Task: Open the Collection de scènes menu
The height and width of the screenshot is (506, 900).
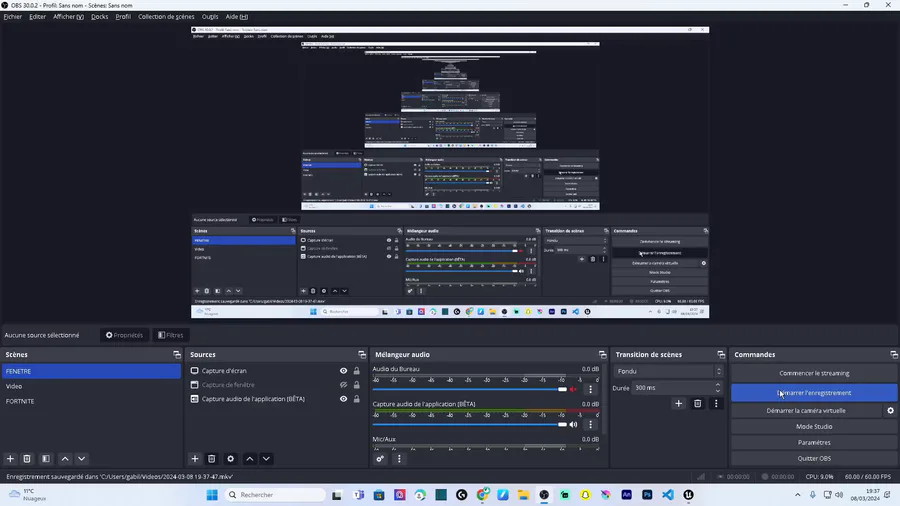Action: tap(166, 17)
